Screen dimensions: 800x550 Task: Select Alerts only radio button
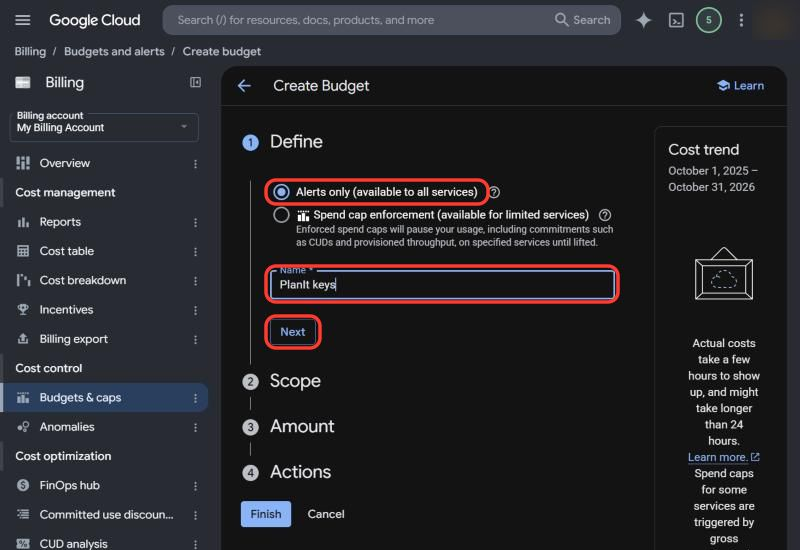281,192
